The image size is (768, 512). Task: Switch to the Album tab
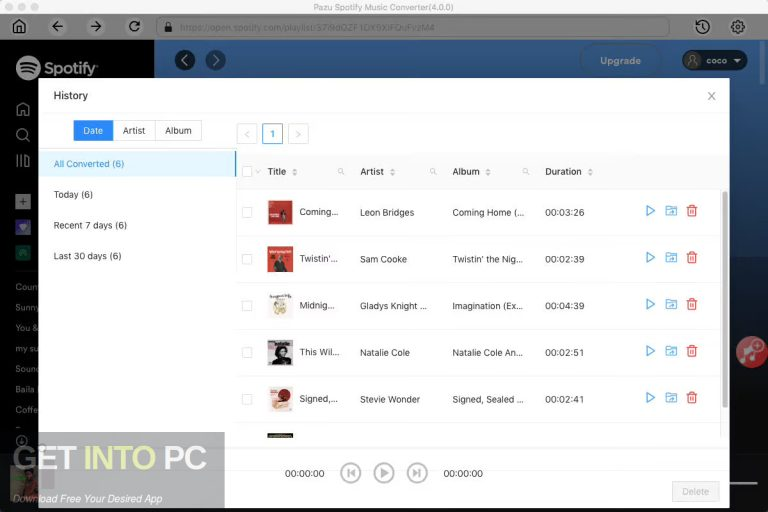tap(178, 130)
